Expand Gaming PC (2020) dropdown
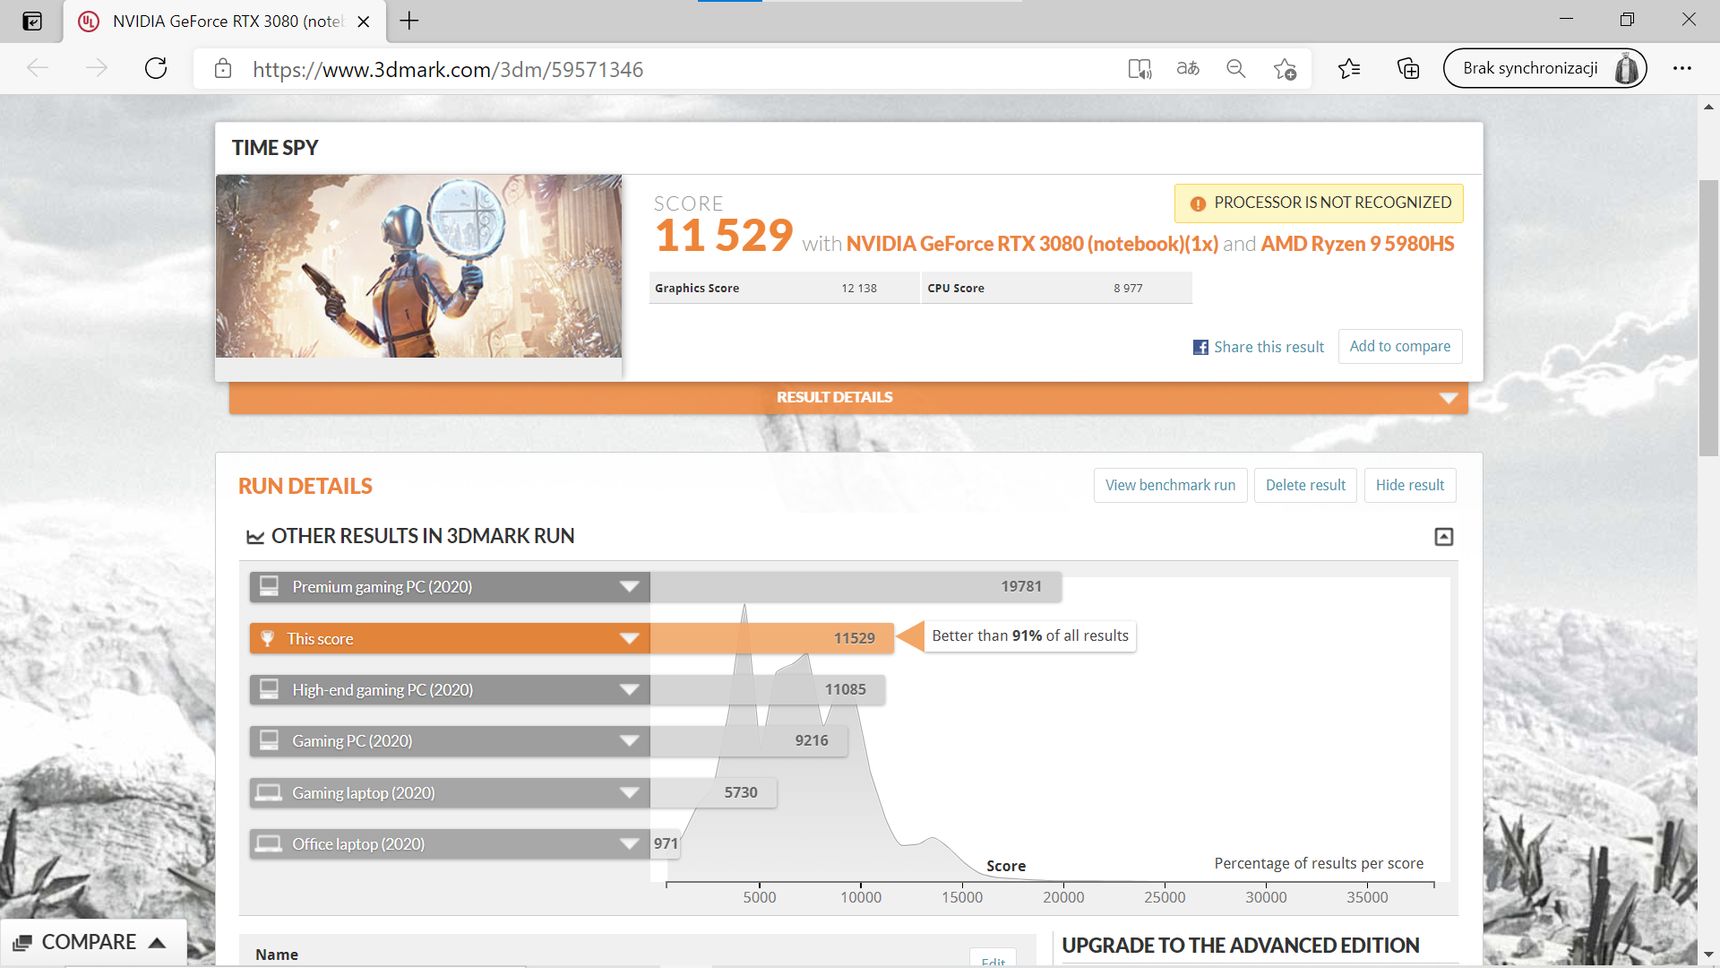The width and height of the screenshot is (1720, 968). 629,741
